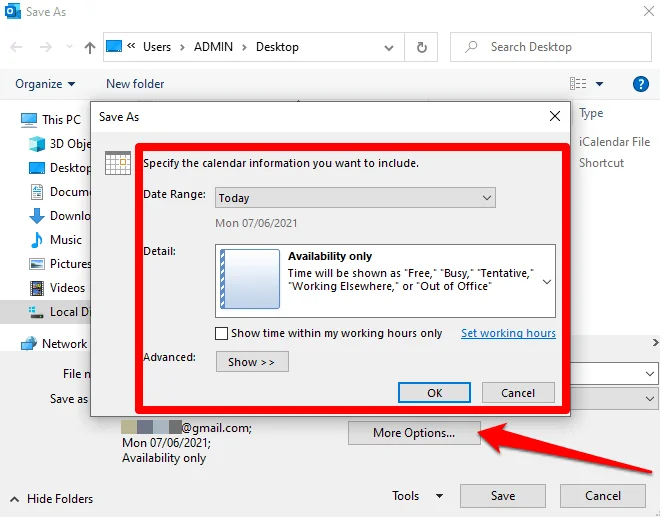The height and width of the screenshot is (517, 660).
Task: Collapse the pane with Hide Folders
Action: 51,499
